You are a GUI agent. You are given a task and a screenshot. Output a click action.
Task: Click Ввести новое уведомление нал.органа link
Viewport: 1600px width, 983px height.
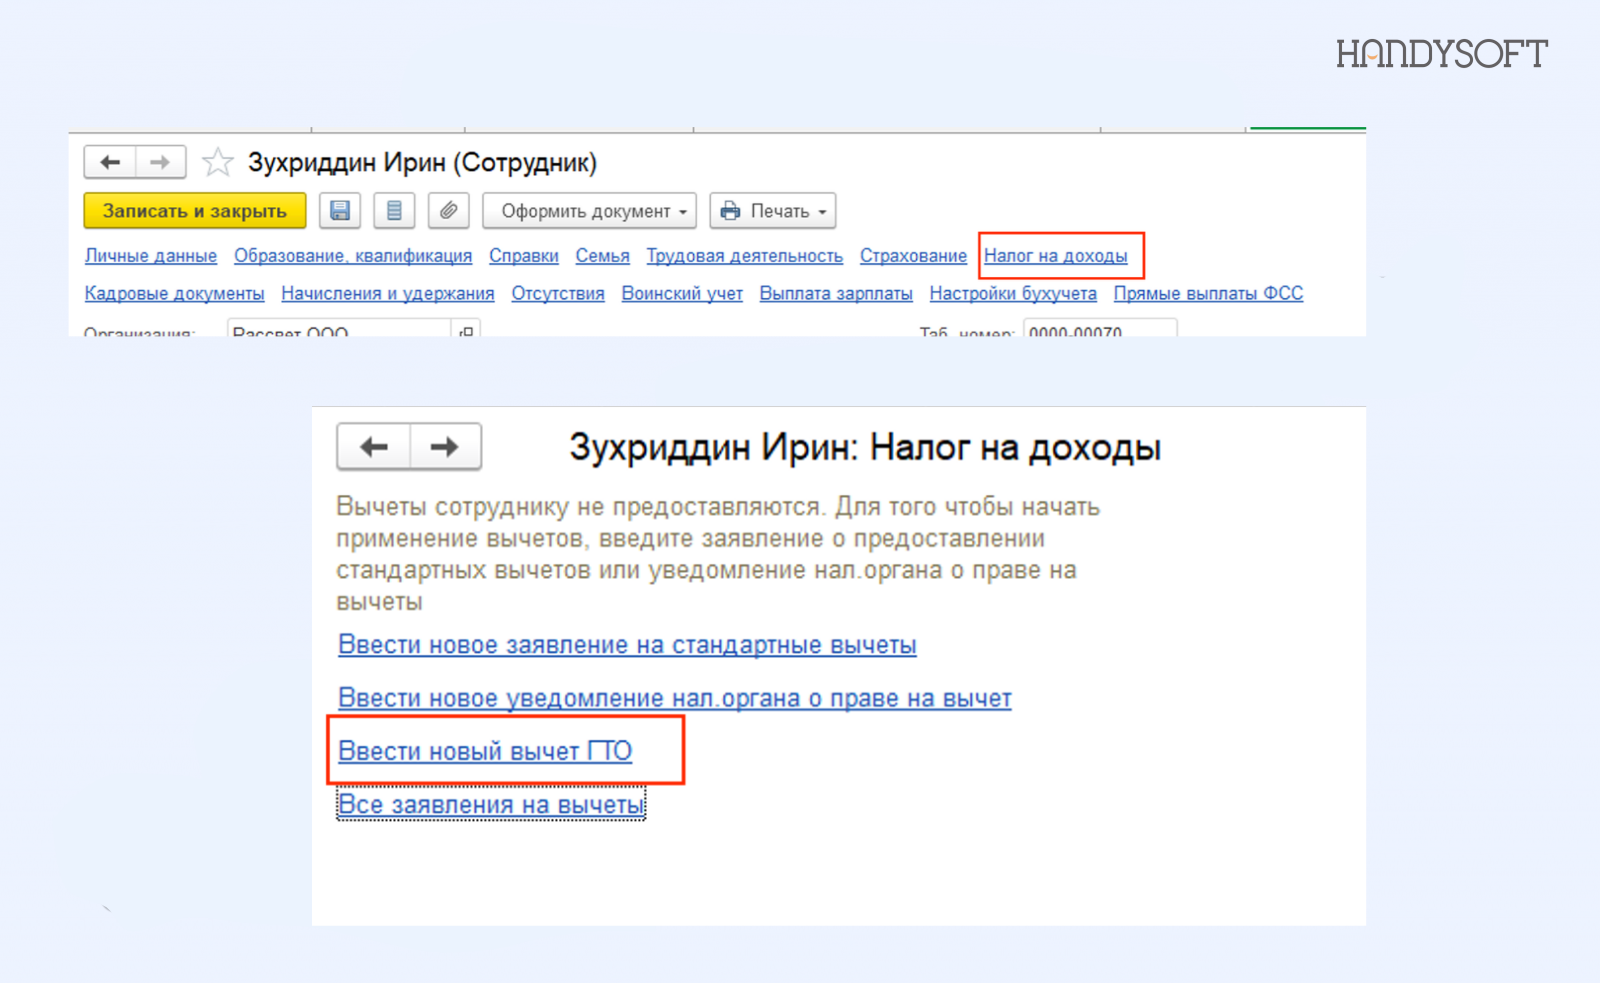click(x=675, y=698)
